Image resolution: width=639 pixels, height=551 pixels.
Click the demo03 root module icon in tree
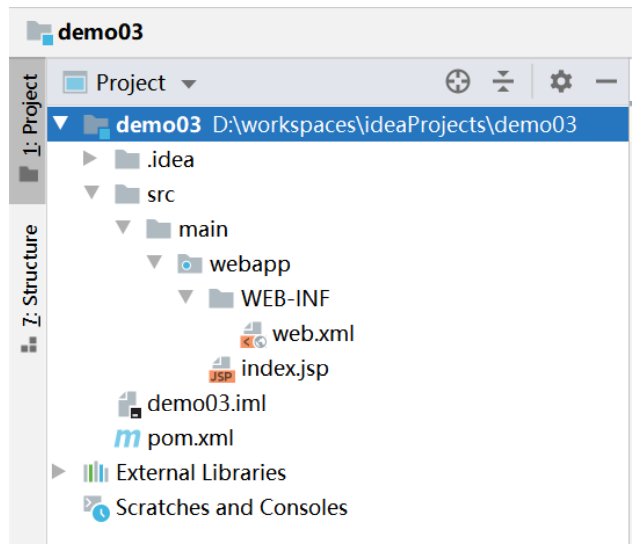click(97, 126)
